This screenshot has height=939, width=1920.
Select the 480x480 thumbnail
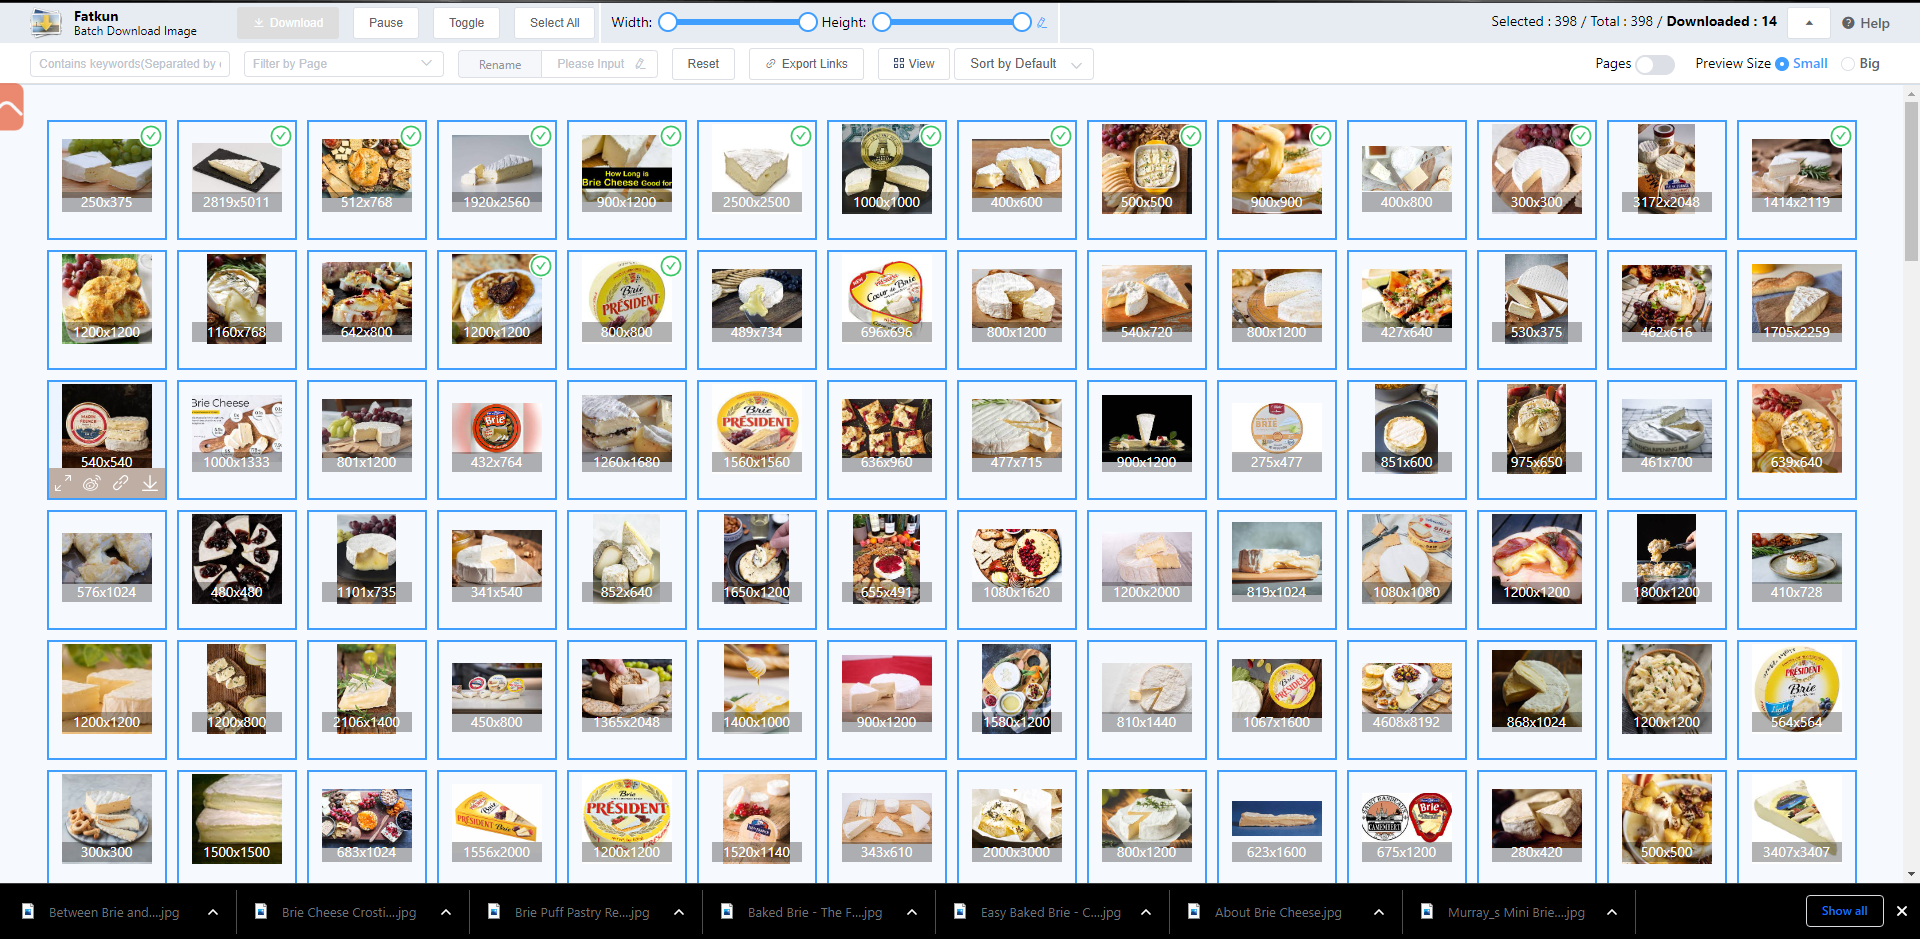point(237,570)
